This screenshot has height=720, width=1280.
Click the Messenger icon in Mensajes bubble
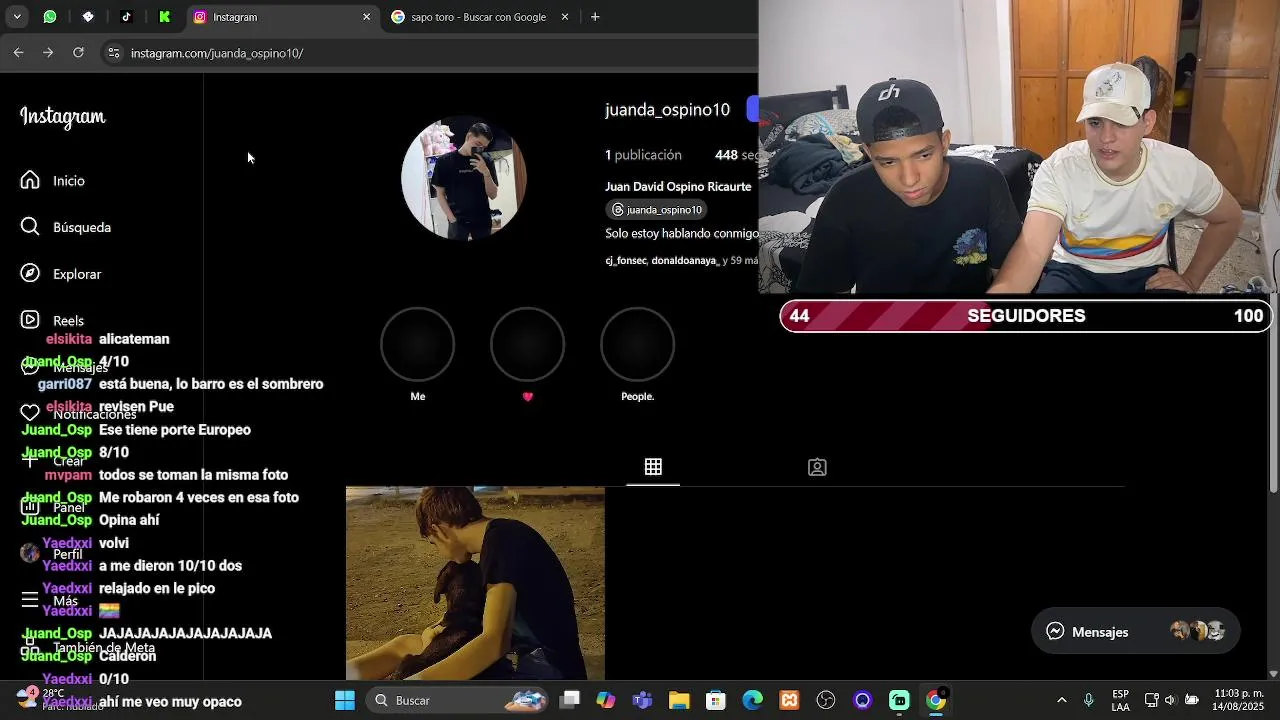pos(1055,631)
